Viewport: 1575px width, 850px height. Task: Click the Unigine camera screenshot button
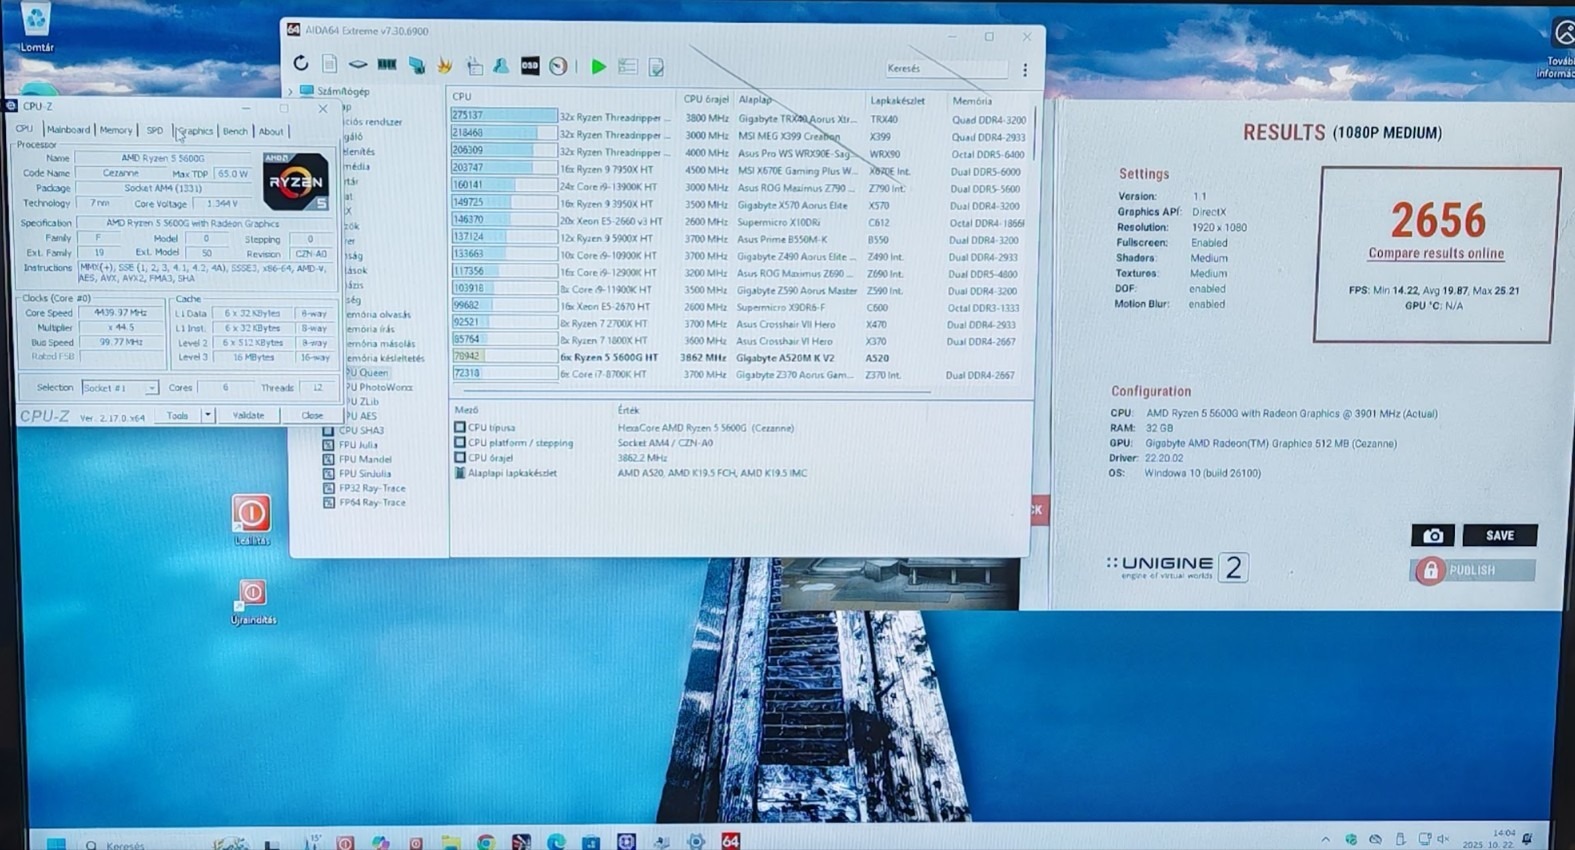[x=1432, y=536]
